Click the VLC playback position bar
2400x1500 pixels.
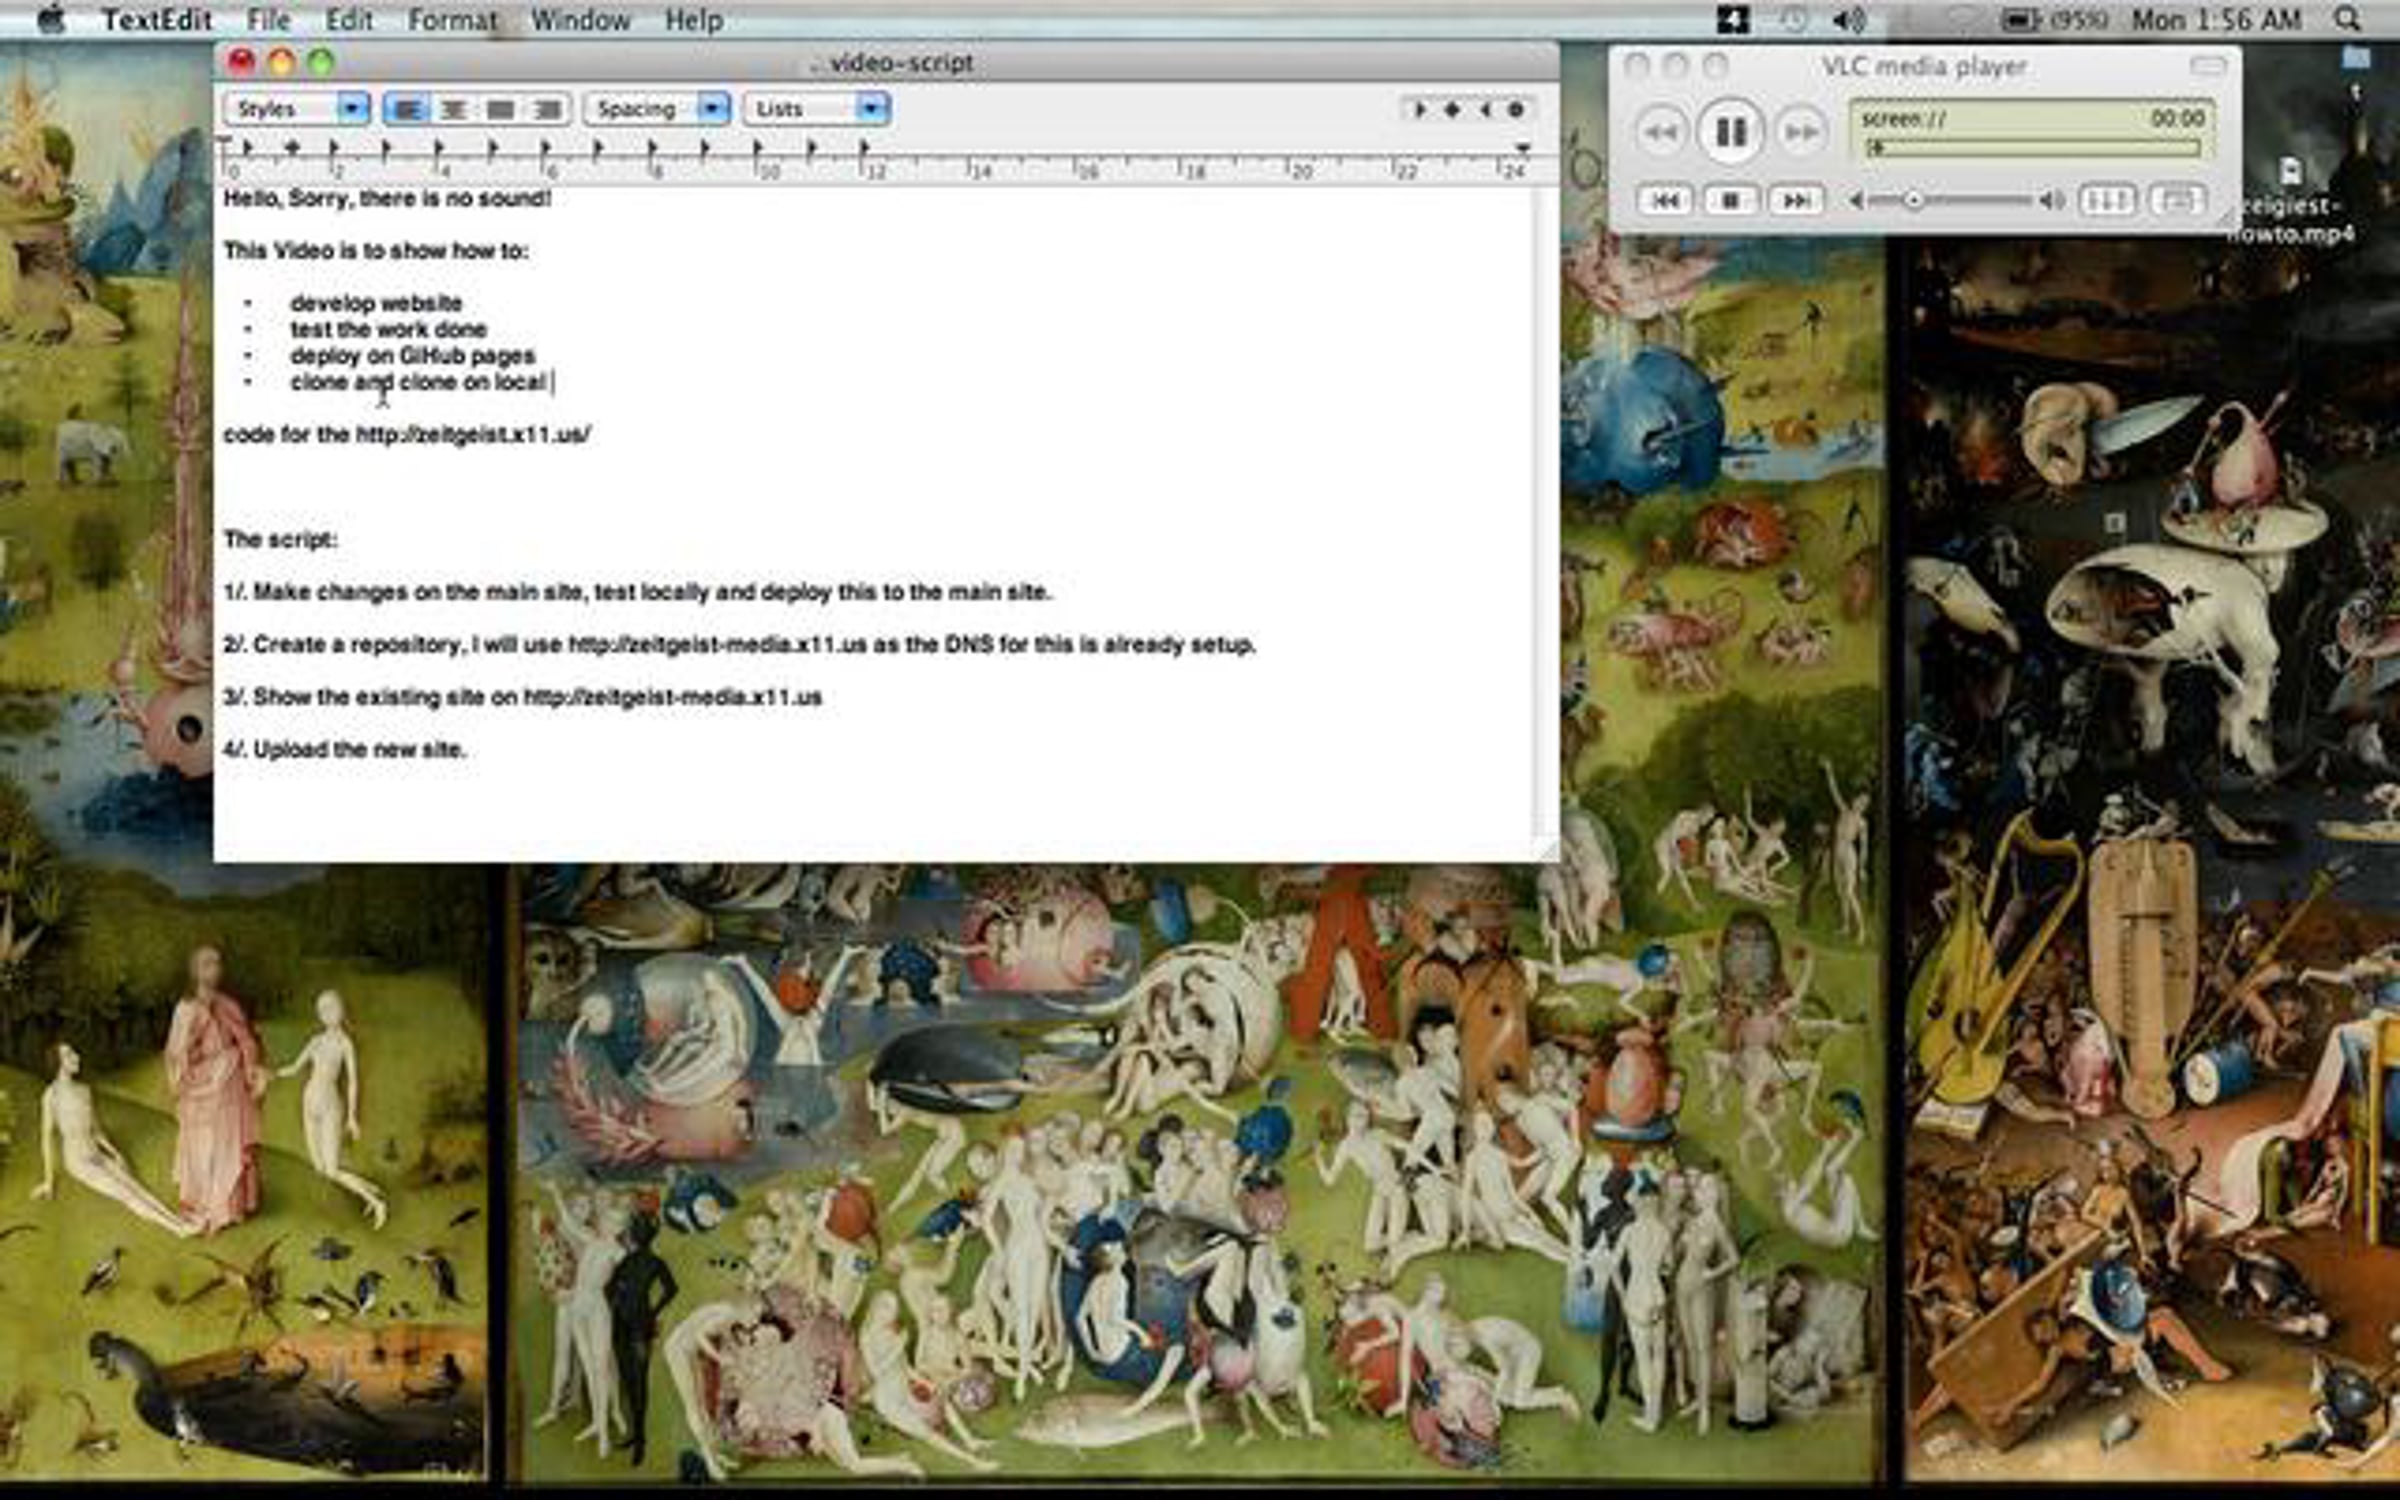pos(2034,148)
